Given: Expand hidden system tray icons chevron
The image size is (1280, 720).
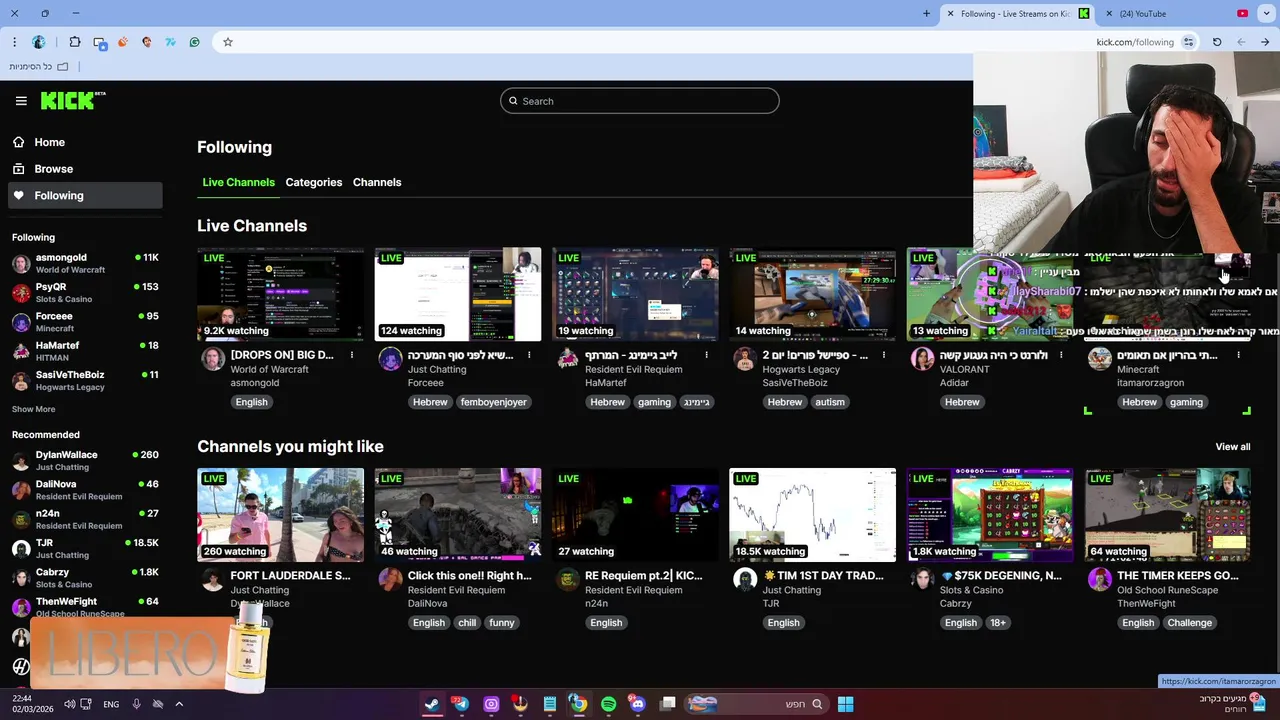Looking at the screenshot, I should point(179,704).
